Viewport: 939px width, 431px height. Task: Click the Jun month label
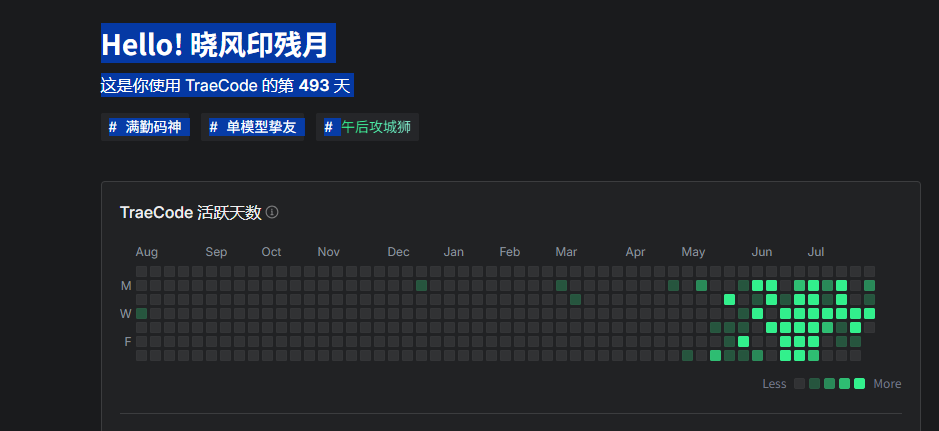click(762, 252)
